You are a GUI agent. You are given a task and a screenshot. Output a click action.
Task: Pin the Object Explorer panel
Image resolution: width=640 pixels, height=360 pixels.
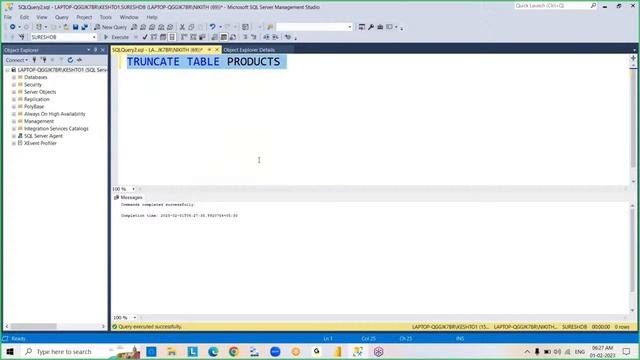point(96,50)
